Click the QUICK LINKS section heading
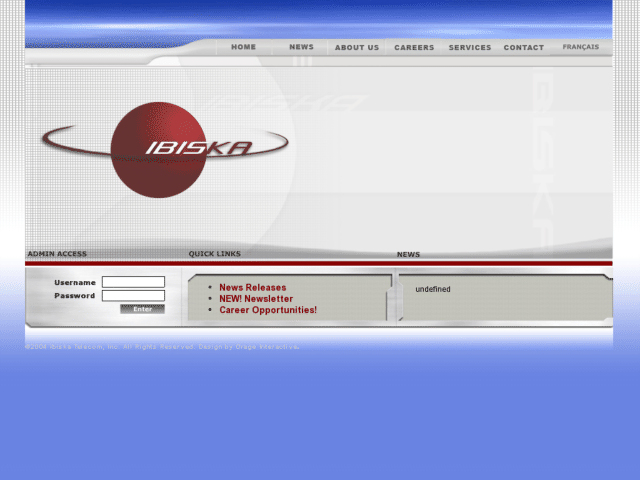The image size is (640, 480). [215, 253]
